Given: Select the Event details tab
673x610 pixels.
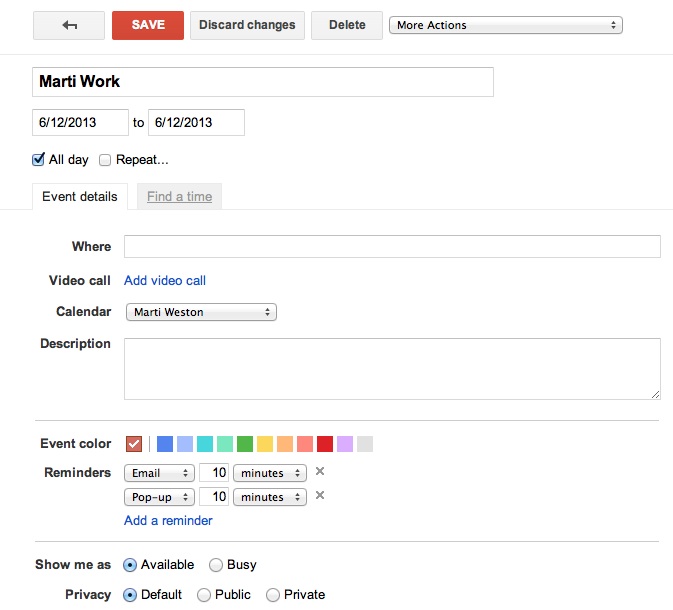Looking at the screenshot, I should coord(79,197).
